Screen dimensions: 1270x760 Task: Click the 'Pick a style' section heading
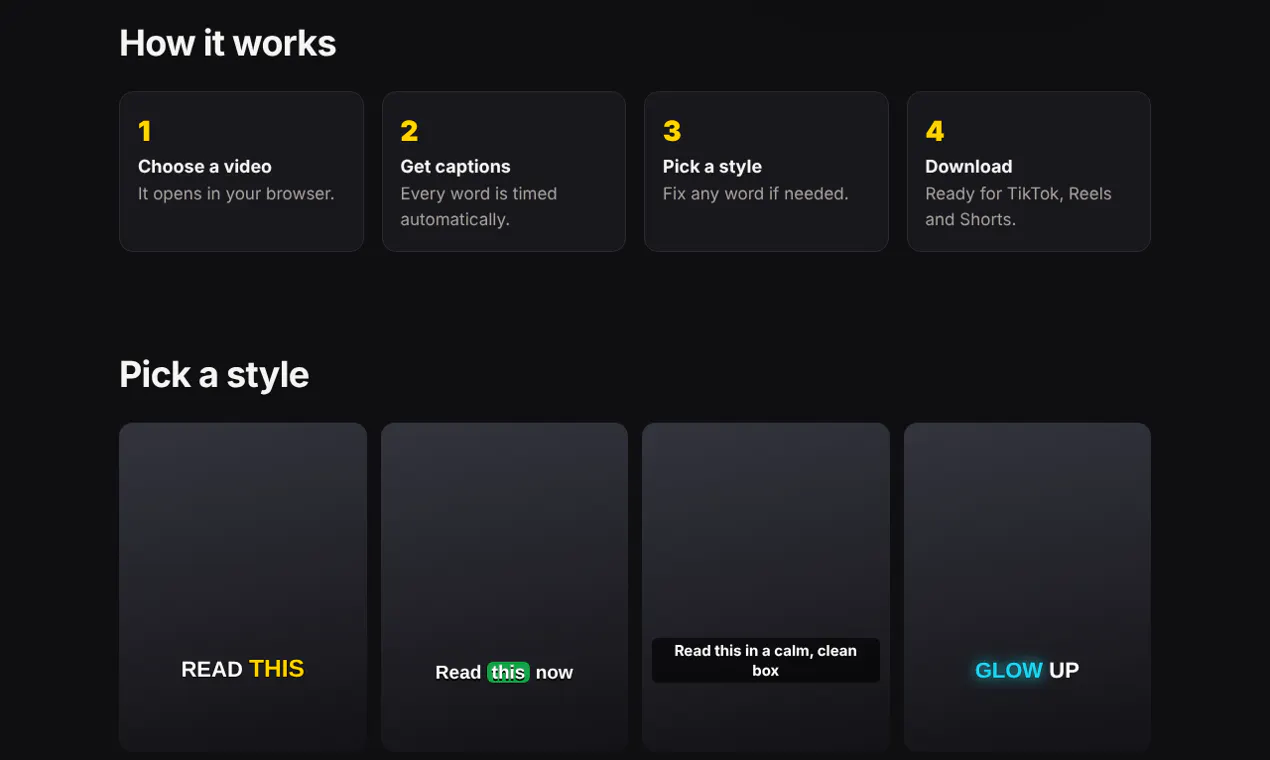click(214, 375)
